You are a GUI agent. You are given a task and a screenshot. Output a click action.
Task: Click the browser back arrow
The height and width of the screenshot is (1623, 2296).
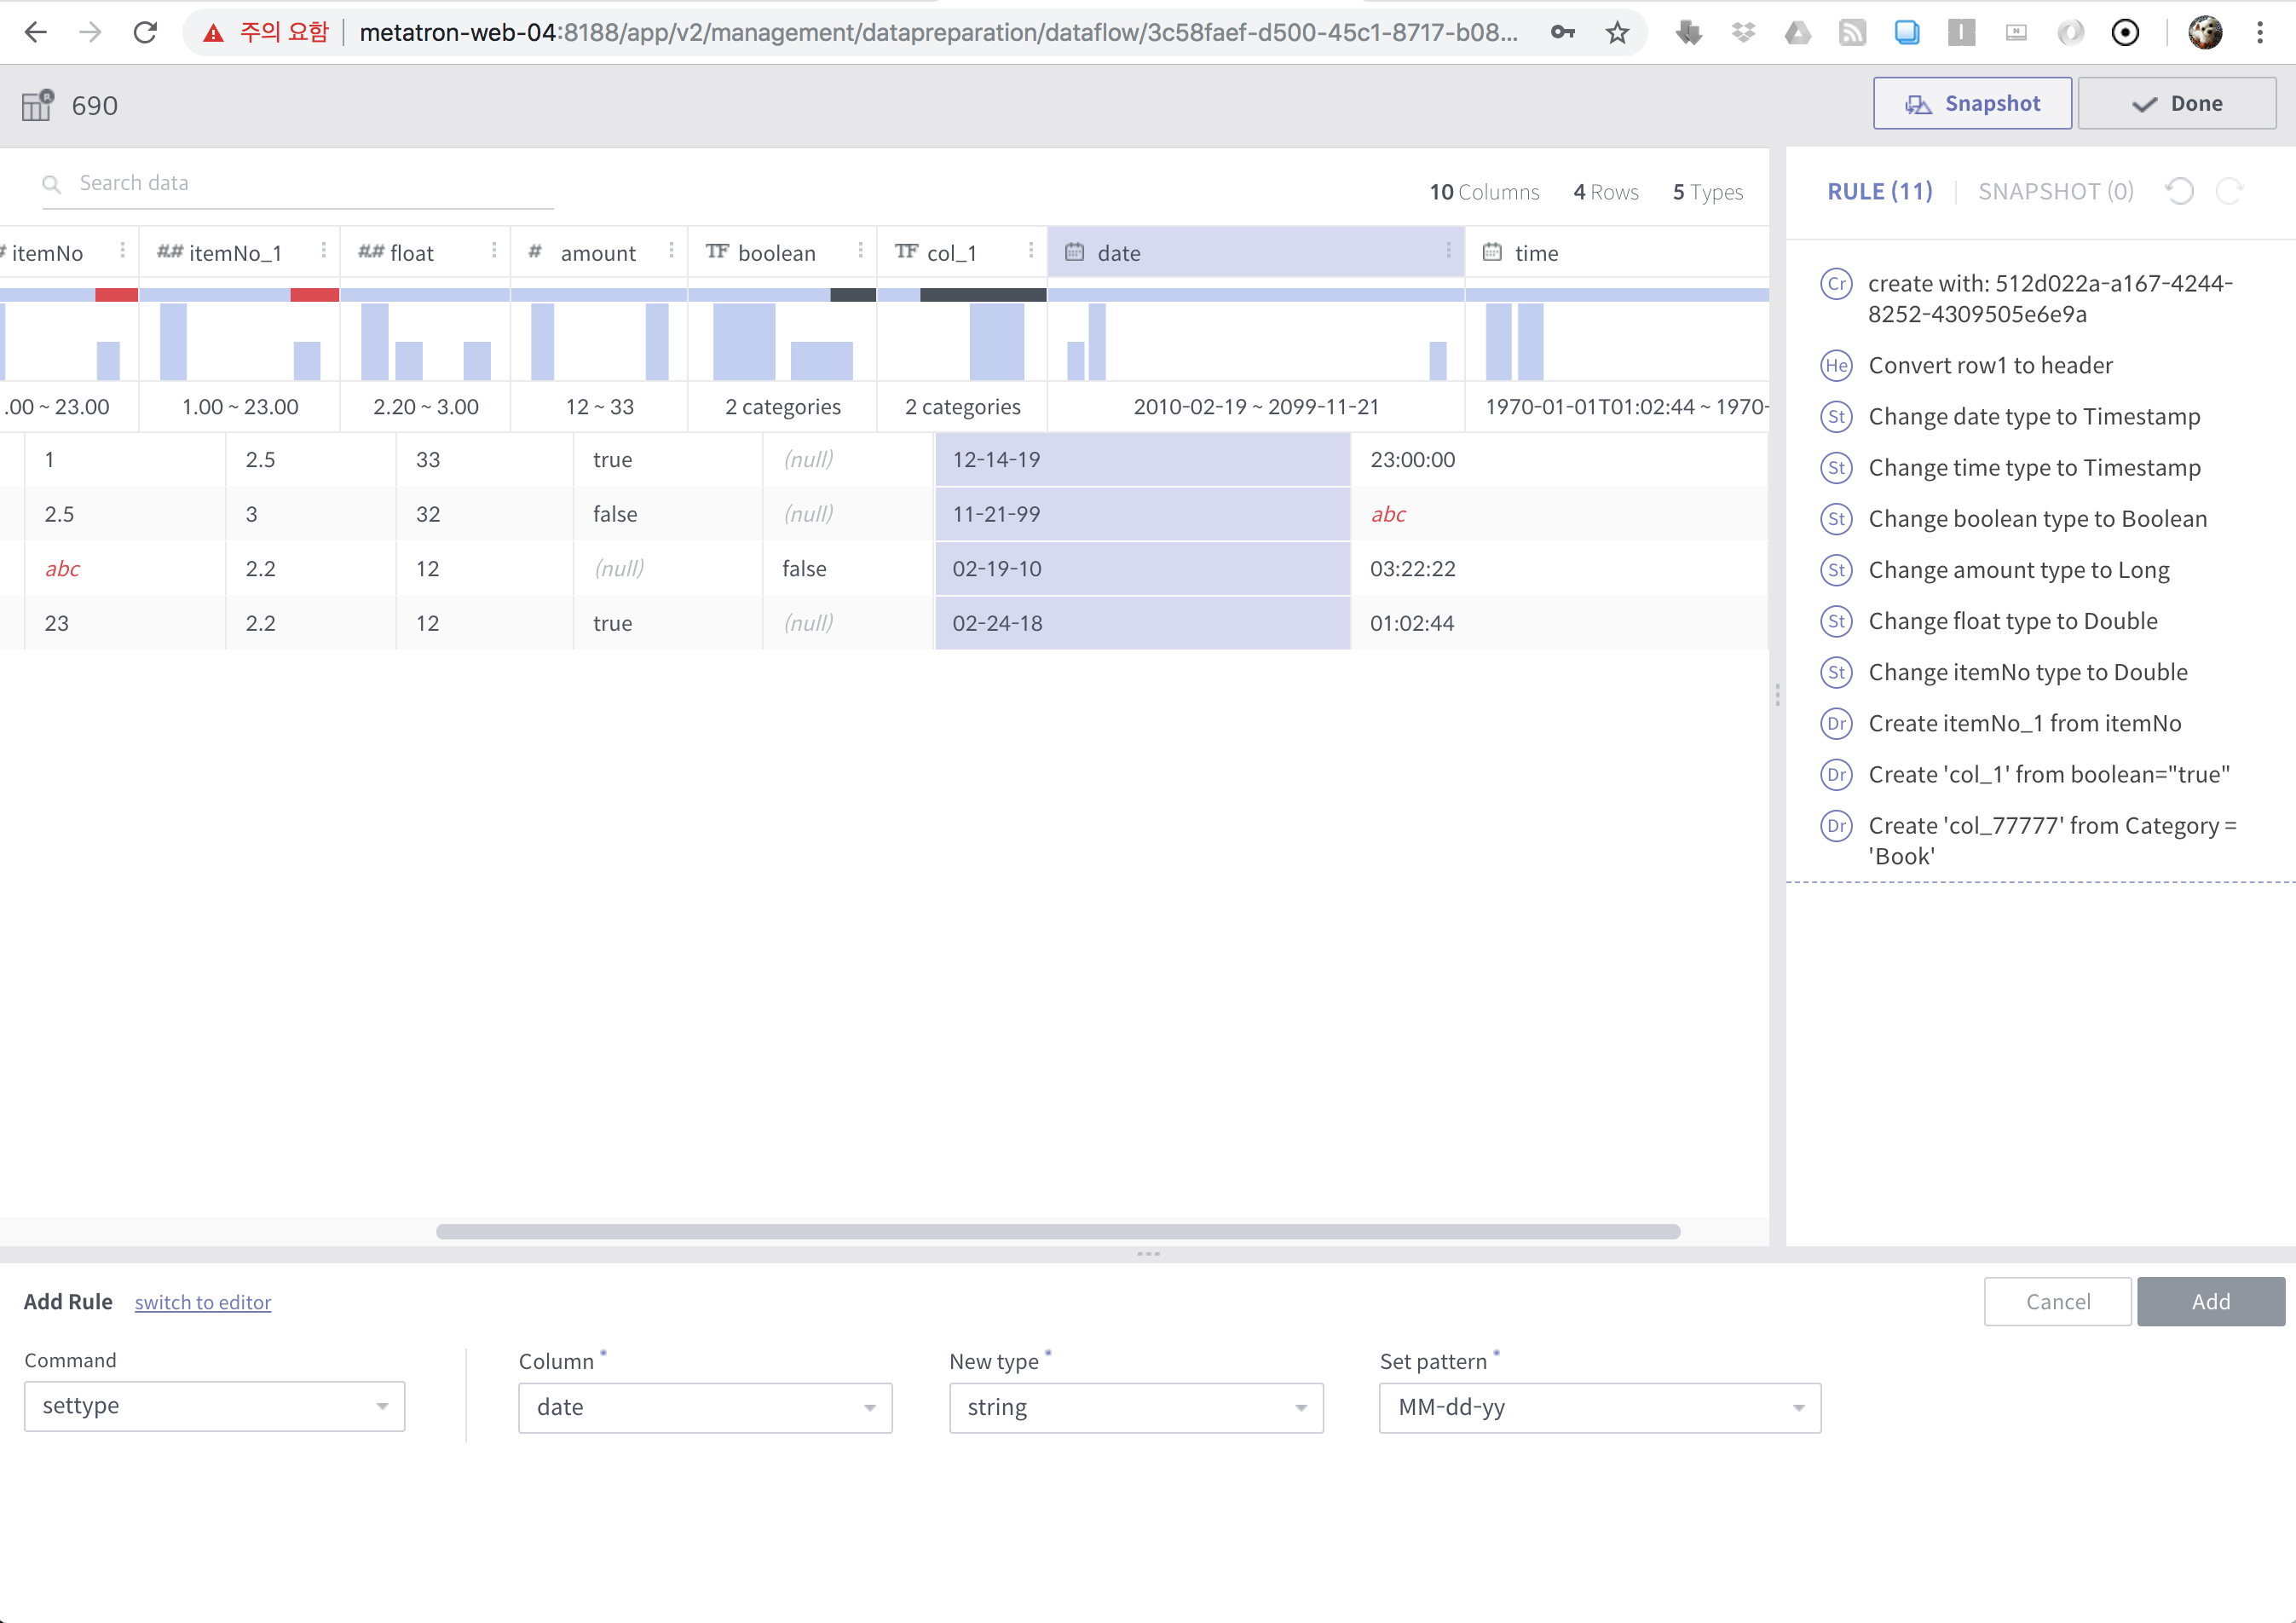36,33
